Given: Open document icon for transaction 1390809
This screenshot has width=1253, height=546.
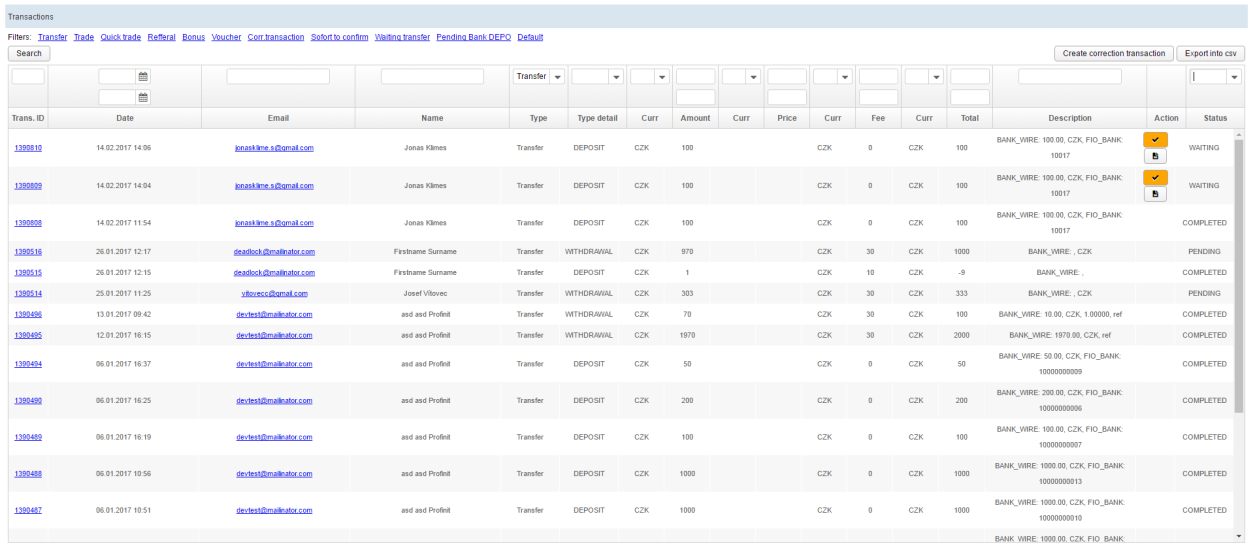Looking at the screenshot, I should (x=1154, y=193).
